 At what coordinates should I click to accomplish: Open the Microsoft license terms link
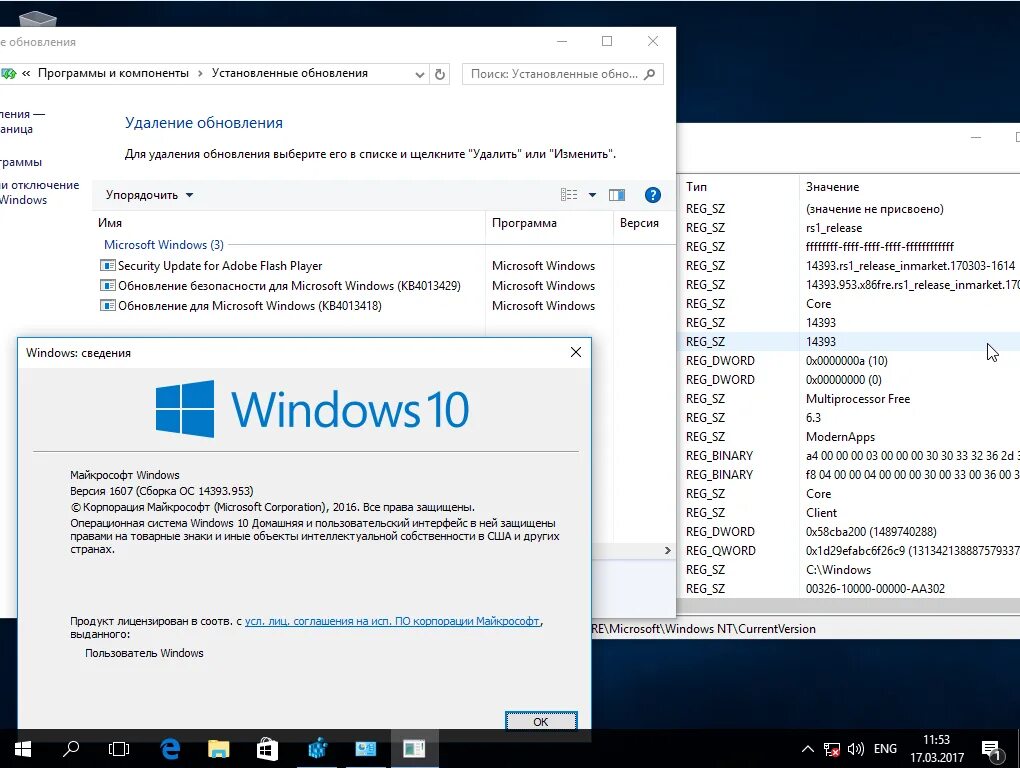click(x=392, y=621)
